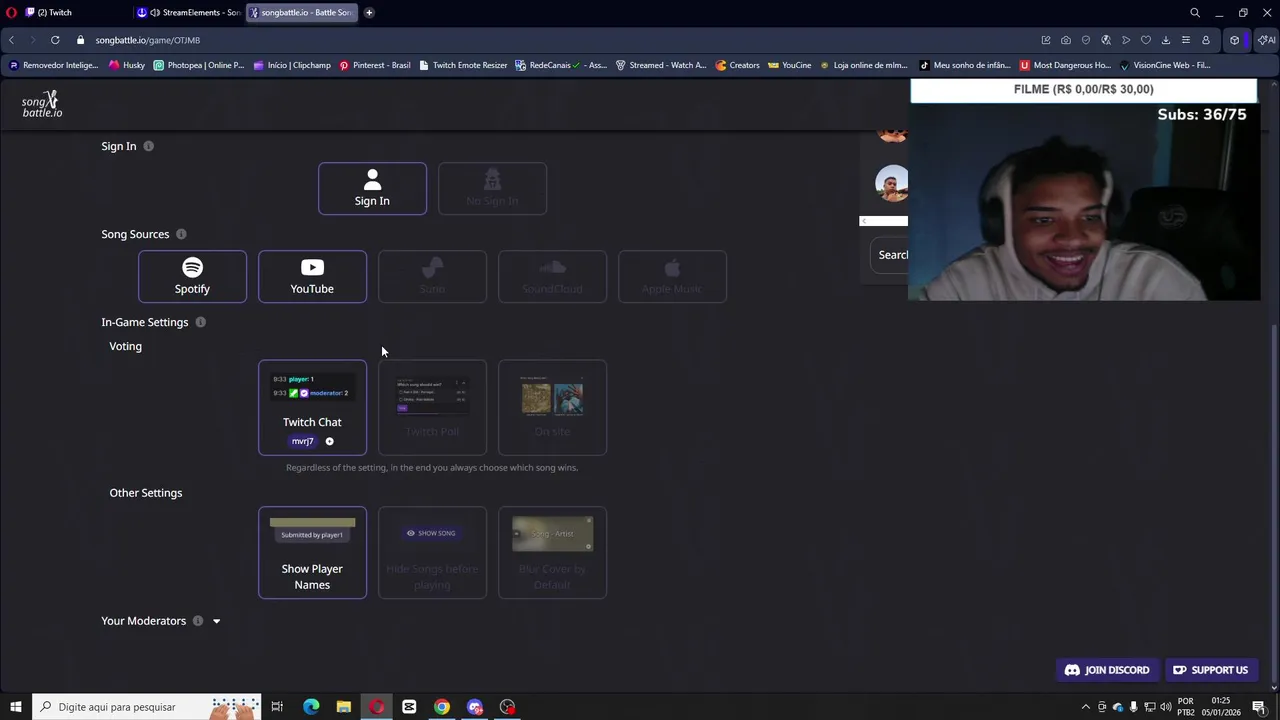This screenshot has height=720, width=1280.
Task: Switch to the StreamElements browser tab
Action: click(190, 12)
